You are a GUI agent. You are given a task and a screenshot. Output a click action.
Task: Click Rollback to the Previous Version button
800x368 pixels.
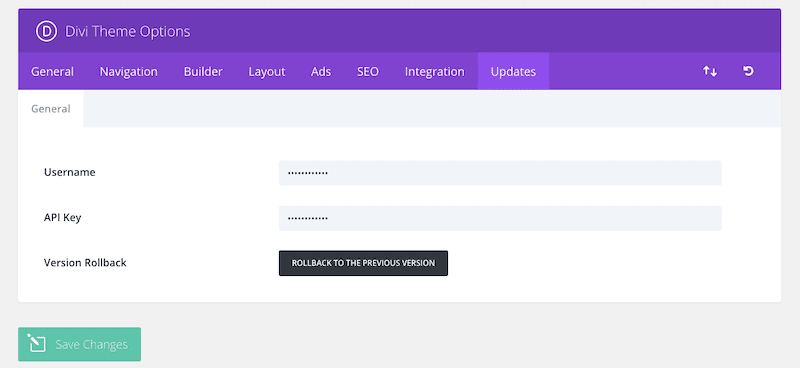click(363, 263)
